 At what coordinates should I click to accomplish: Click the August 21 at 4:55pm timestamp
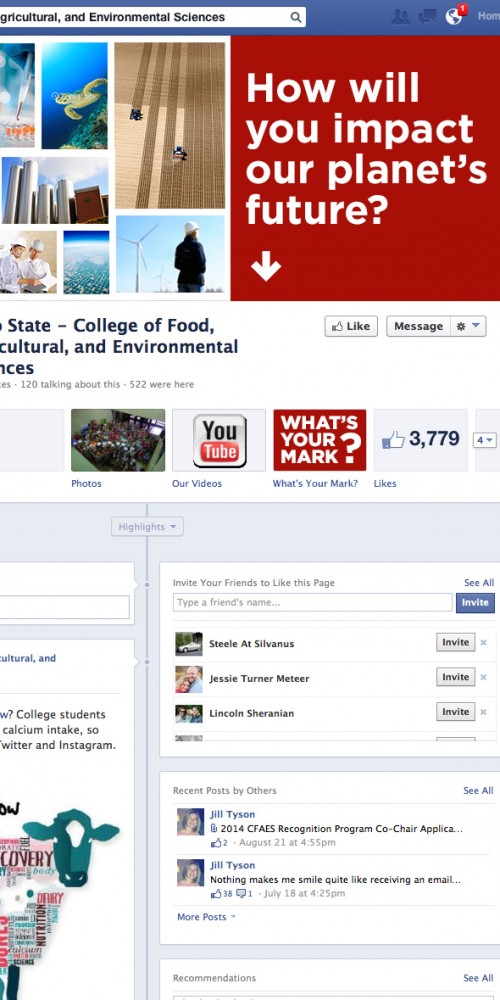point(288,842)
